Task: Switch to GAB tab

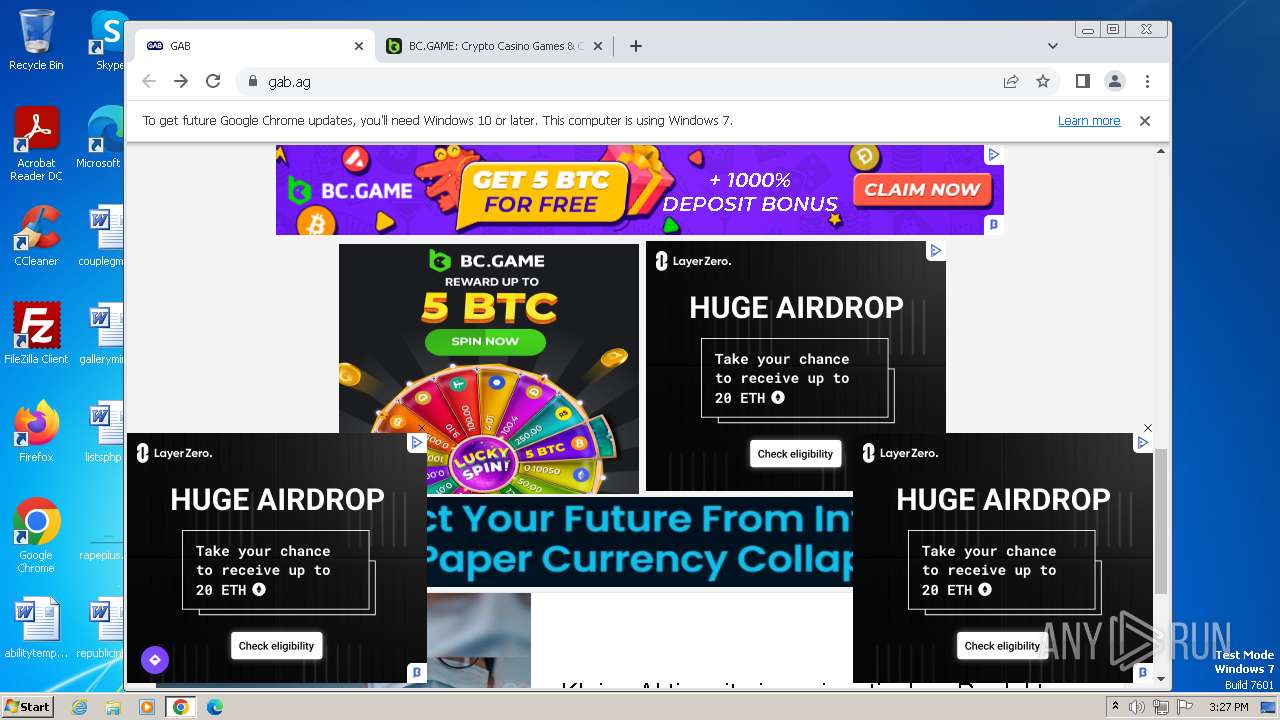Action: pos(255,46)
